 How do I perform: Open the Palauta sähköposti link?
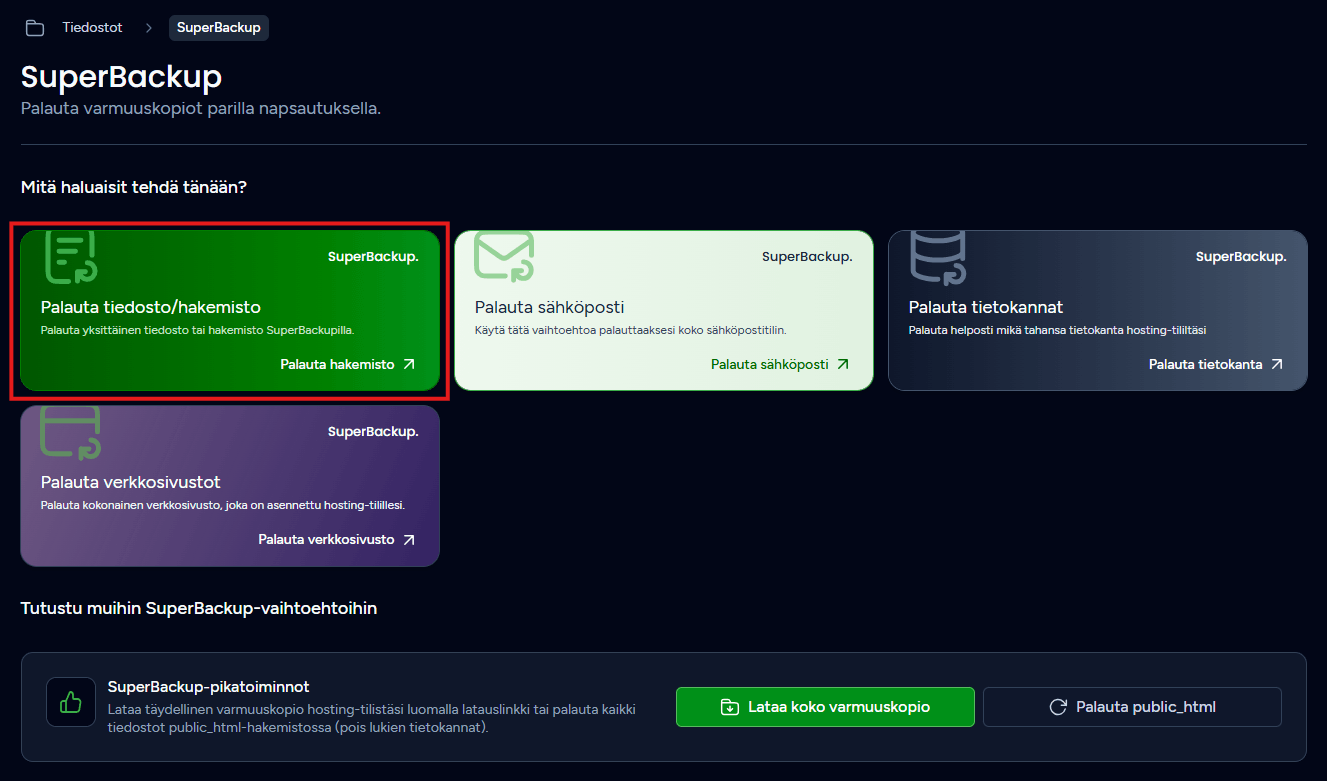click(770, 365)
